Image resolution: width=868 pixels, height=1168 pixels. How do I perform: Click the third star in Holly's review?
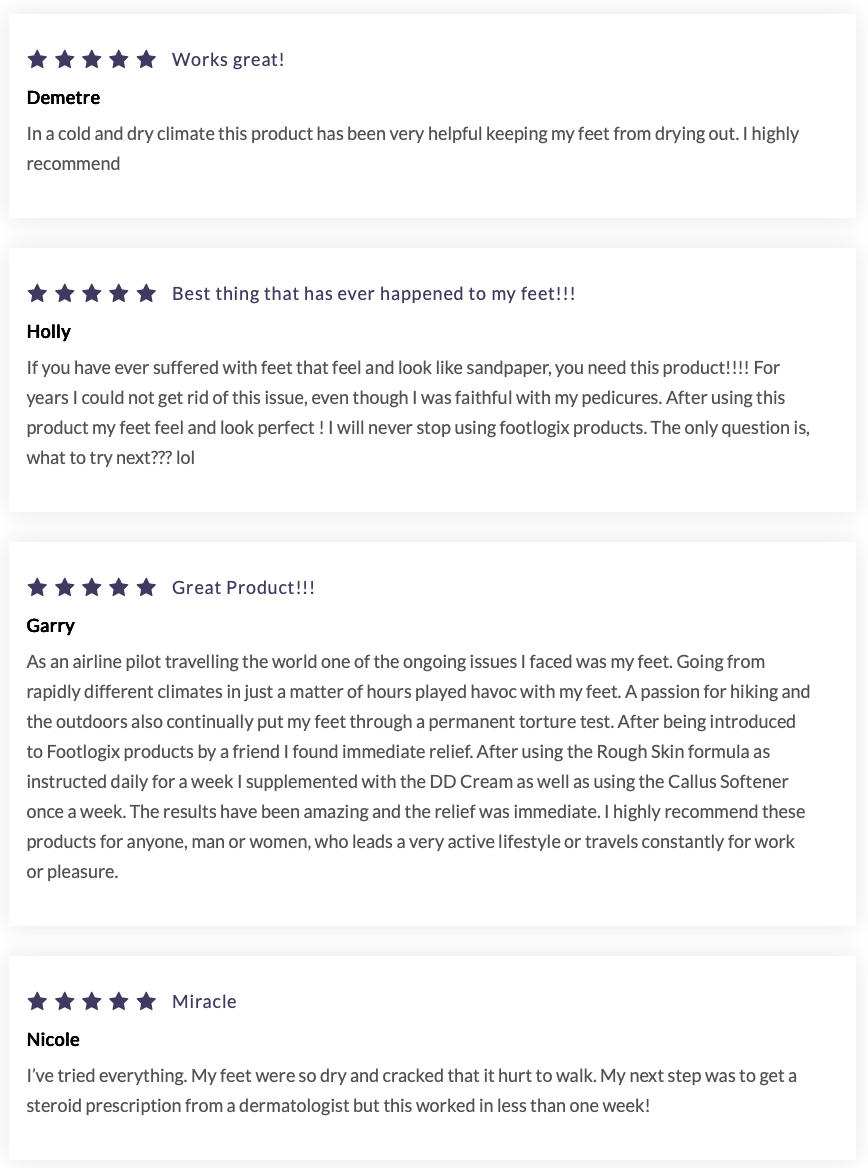(92, 293)
